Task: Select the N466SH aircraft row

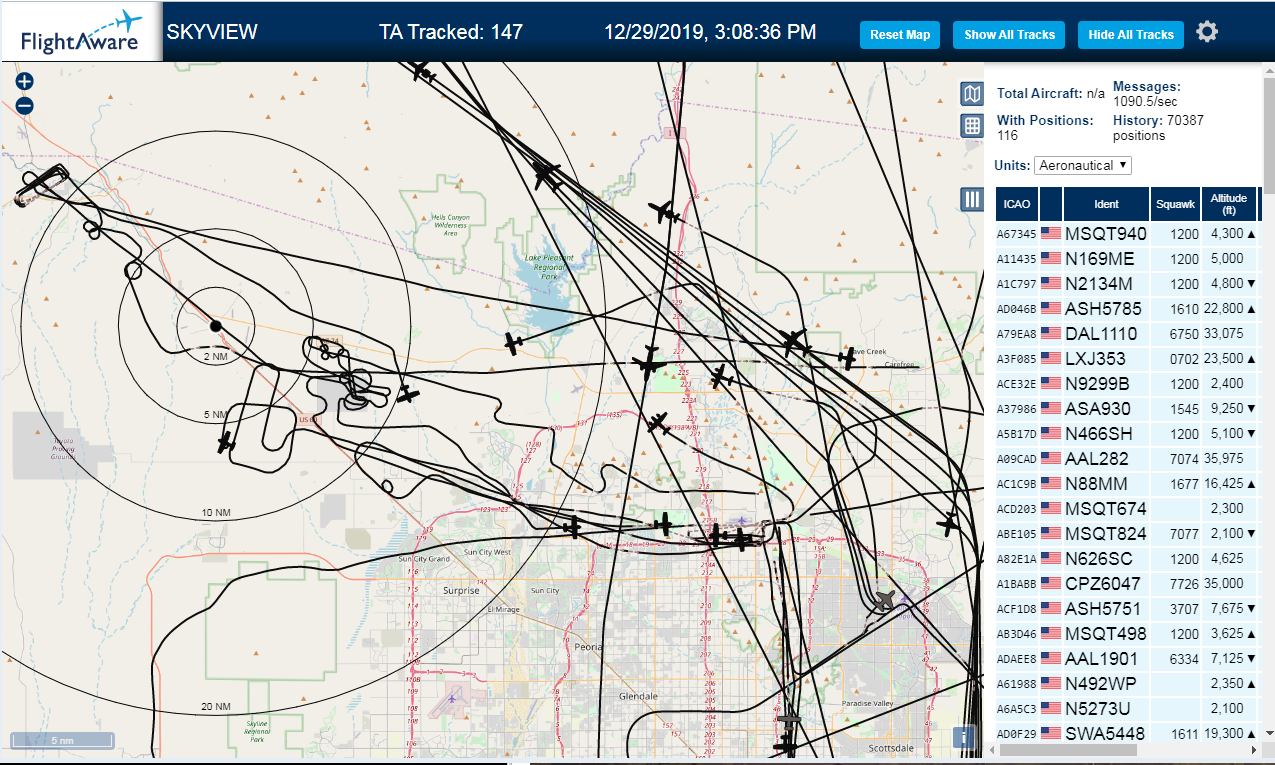Action: pyautogui.click(x=1127, y=433)
